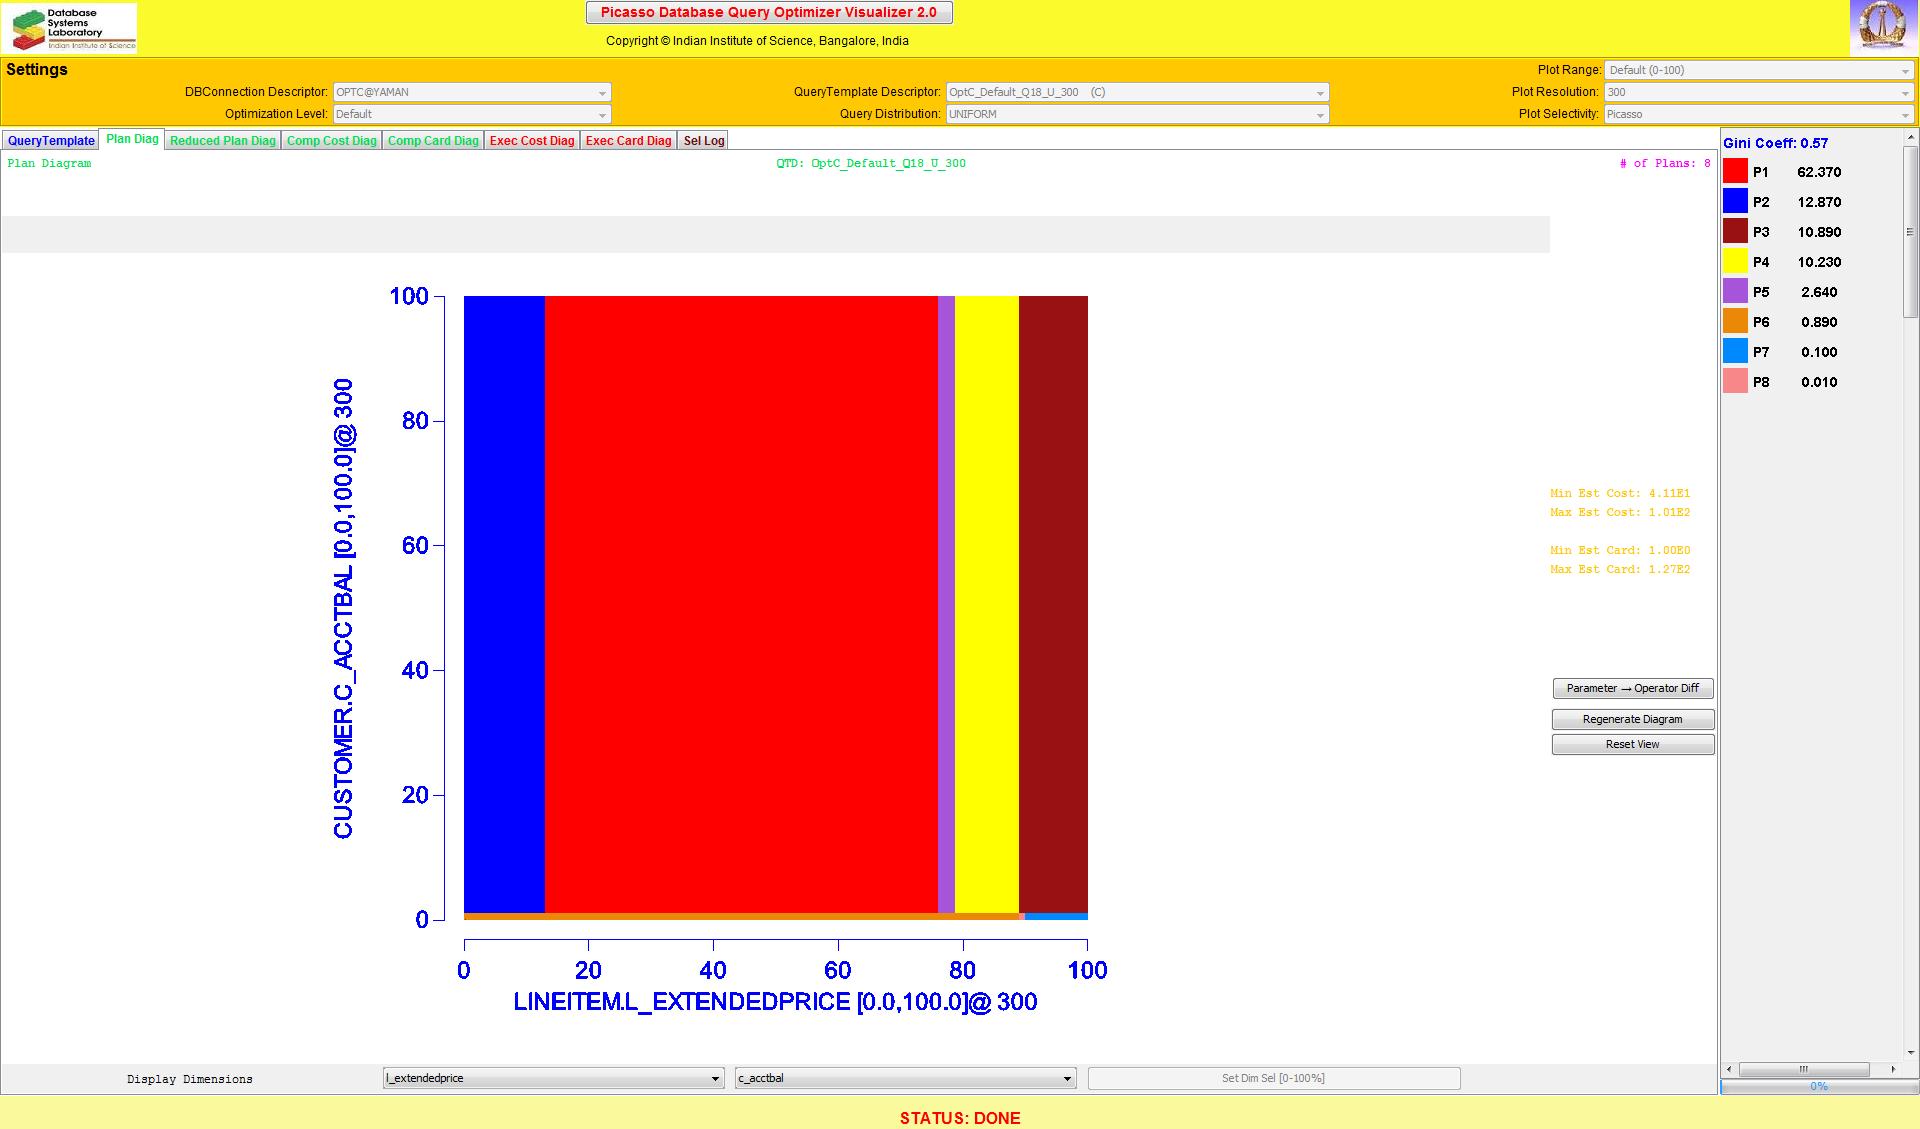Click the Regenerate Diagram button
The height and width of the screenshot is (1129, 1920).
coord(1632,719)
